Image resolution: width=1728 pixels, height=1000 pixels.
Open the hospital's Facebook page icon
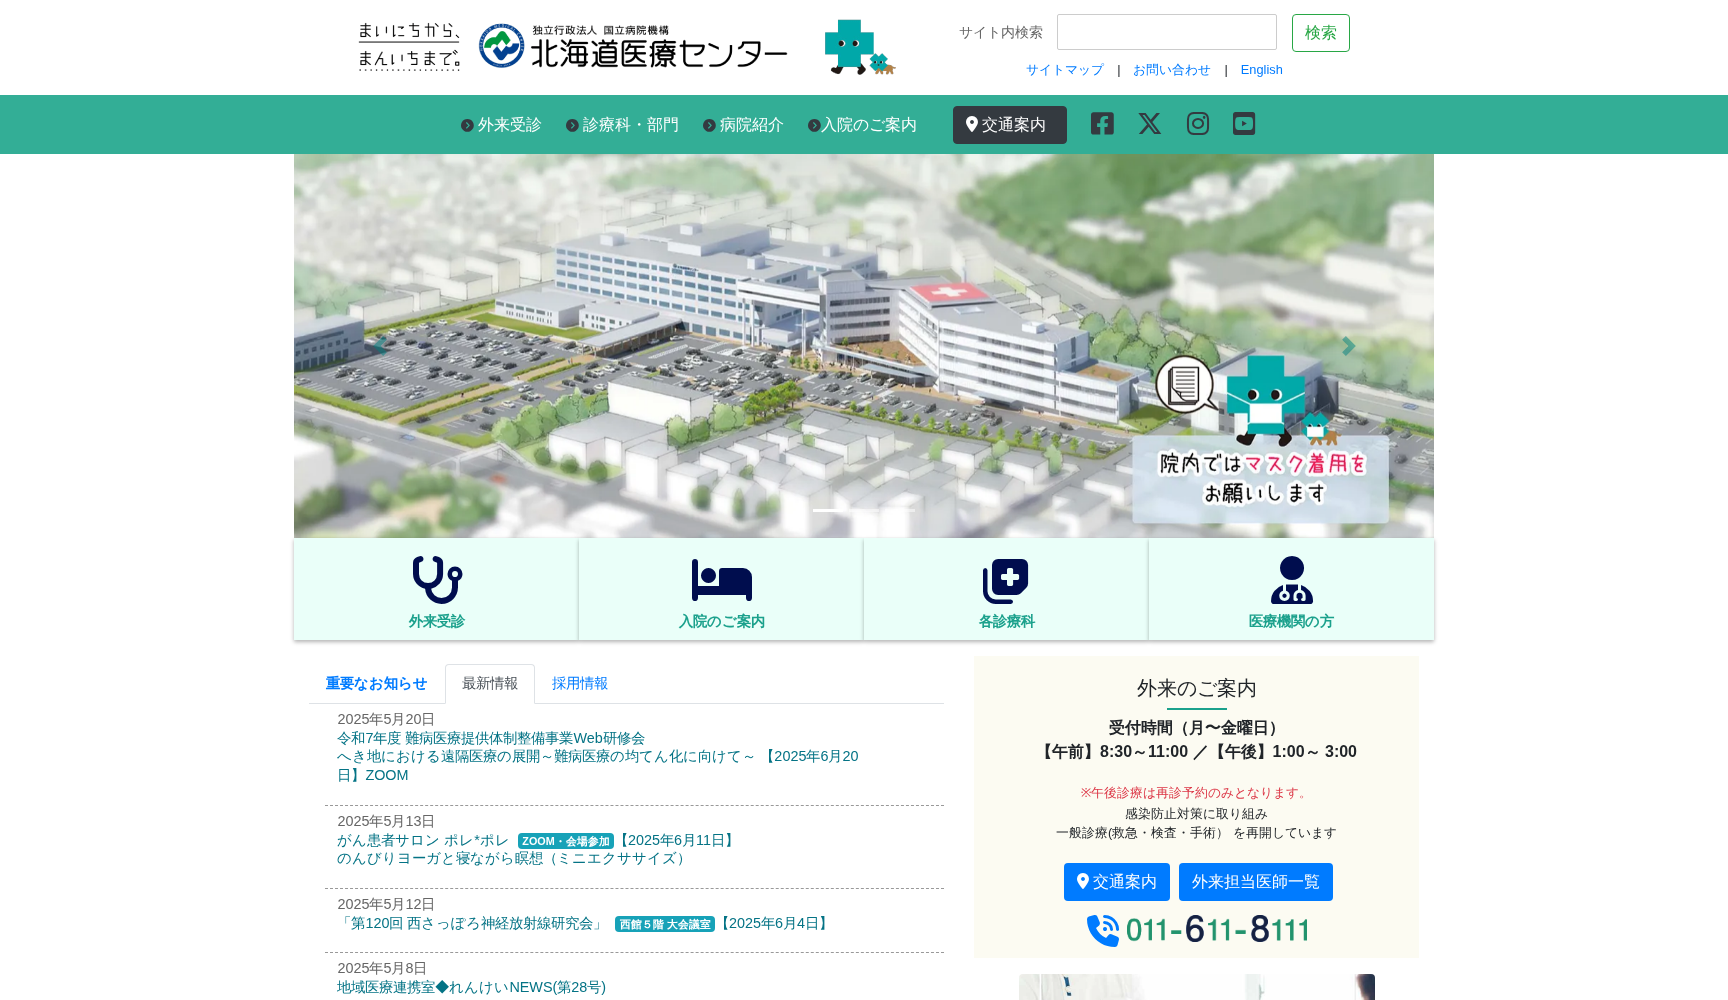pyautogui.click(x=1101, y=124)
